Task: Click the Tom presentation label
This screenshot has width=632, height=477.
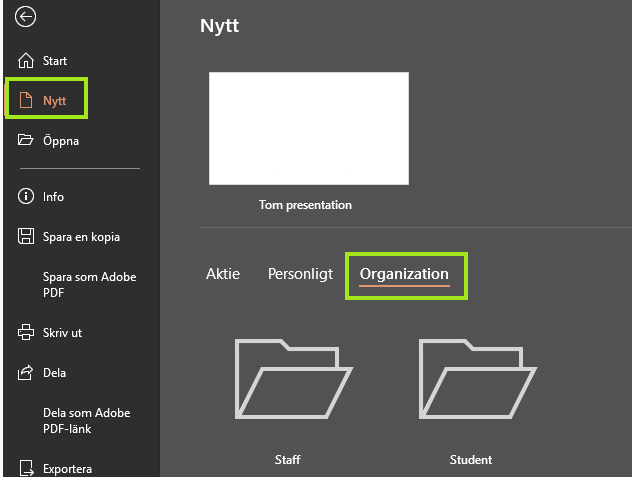Action: click(305, 205)
